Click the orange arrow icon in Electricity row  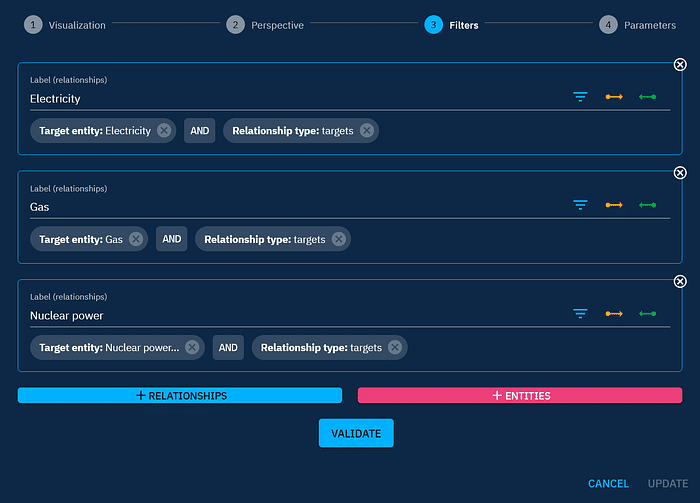click(614, 97)
